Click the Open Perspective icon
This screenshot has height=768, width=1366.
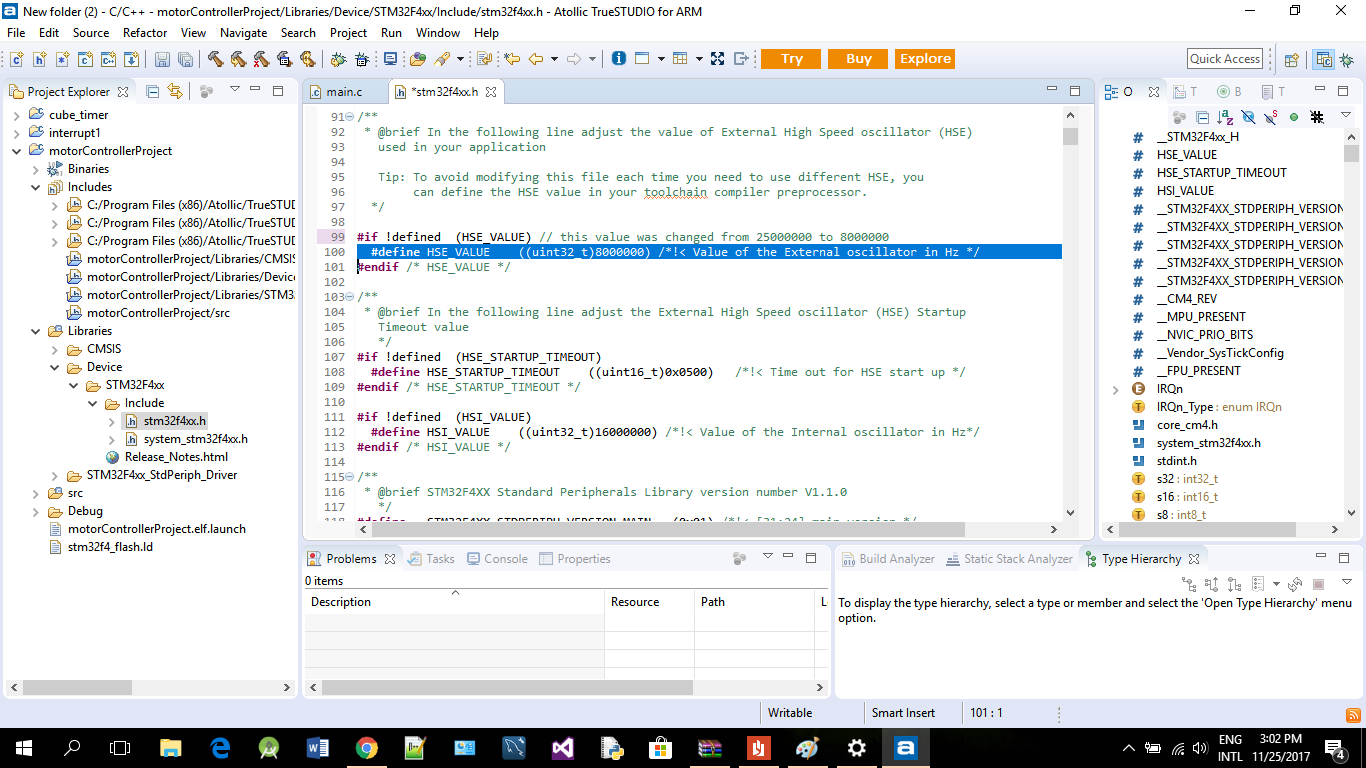pos(1291,59)
